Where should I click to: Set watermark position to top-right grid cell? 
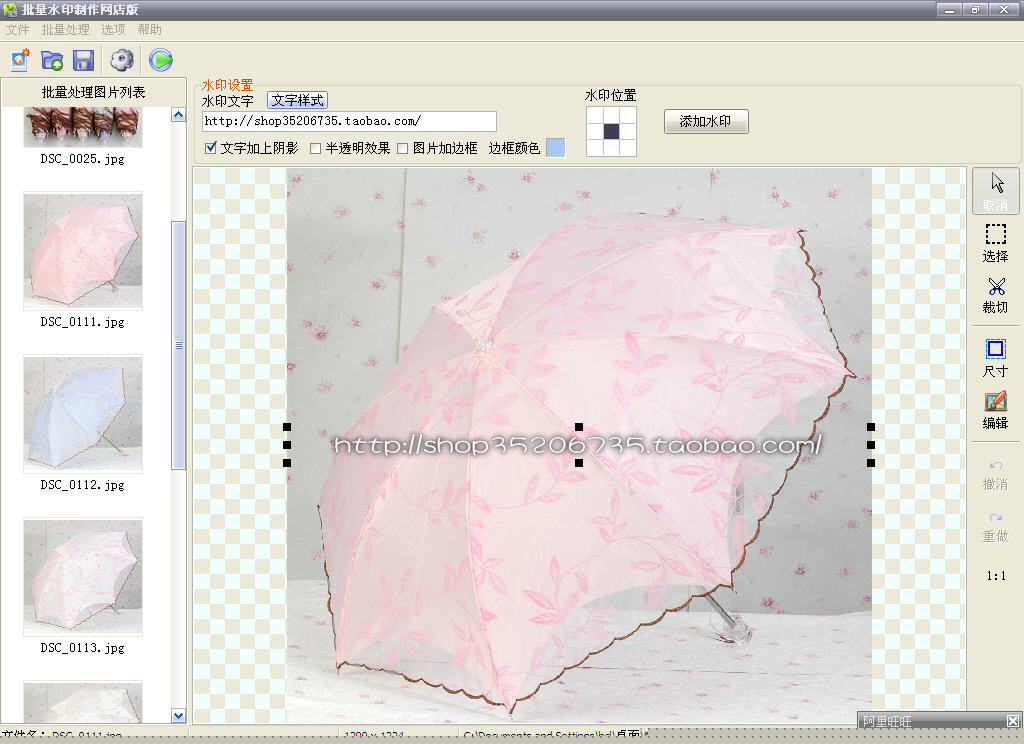pyautogui.click(x=628, y=115)
